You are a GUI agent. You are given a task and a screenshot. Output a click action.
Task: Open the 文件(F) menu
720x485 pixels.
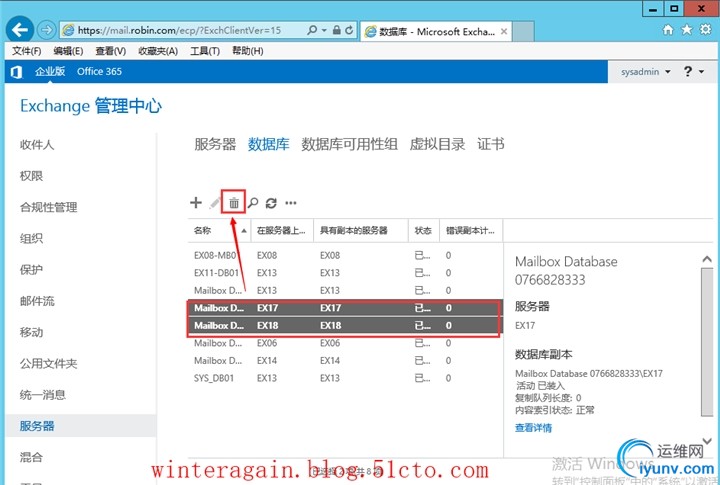click(26, 51)
